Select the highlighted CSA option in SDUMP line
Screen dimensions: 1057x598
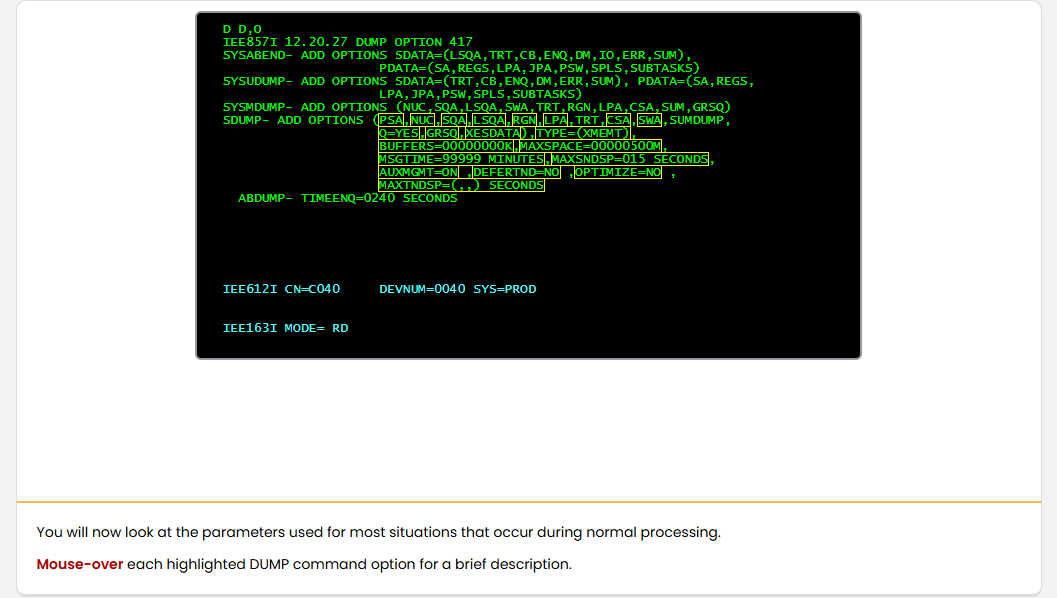618,120
